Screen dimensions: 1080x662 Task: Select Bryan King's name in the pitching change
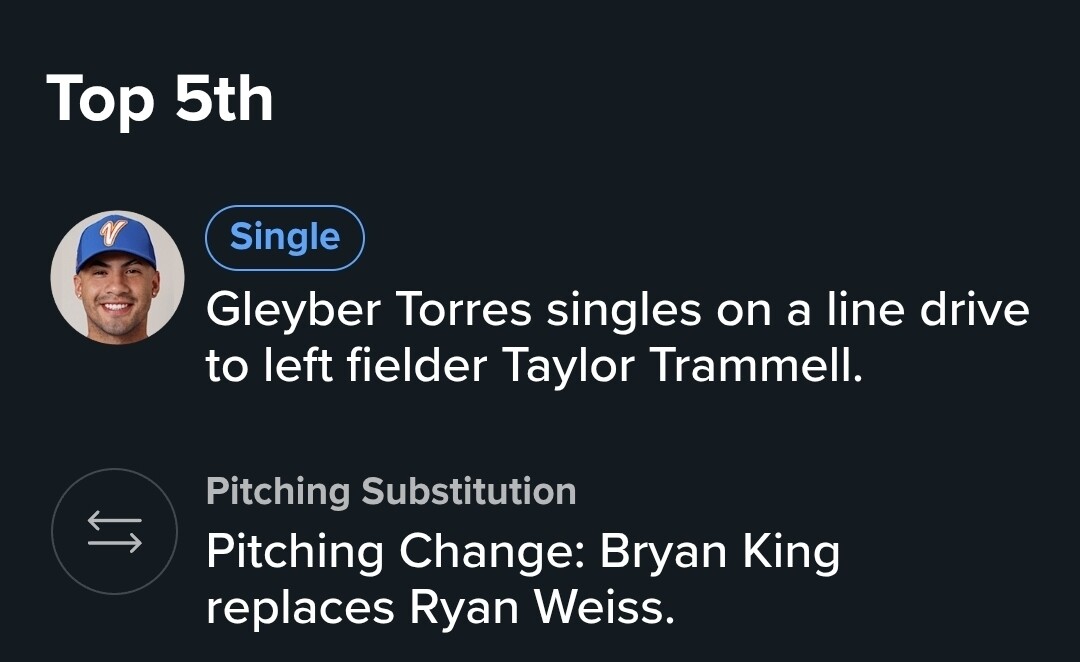[x=720, y=551]
